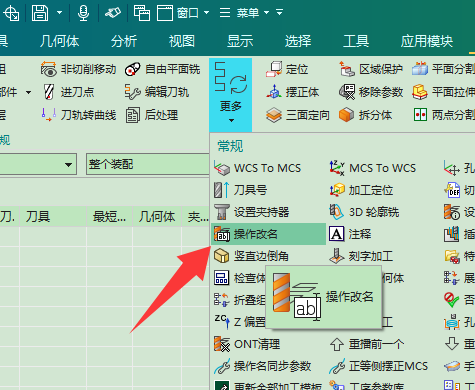475x390 pixels.
Task: Switch to the 工具 ribbon tab
Action: [356, 41]
